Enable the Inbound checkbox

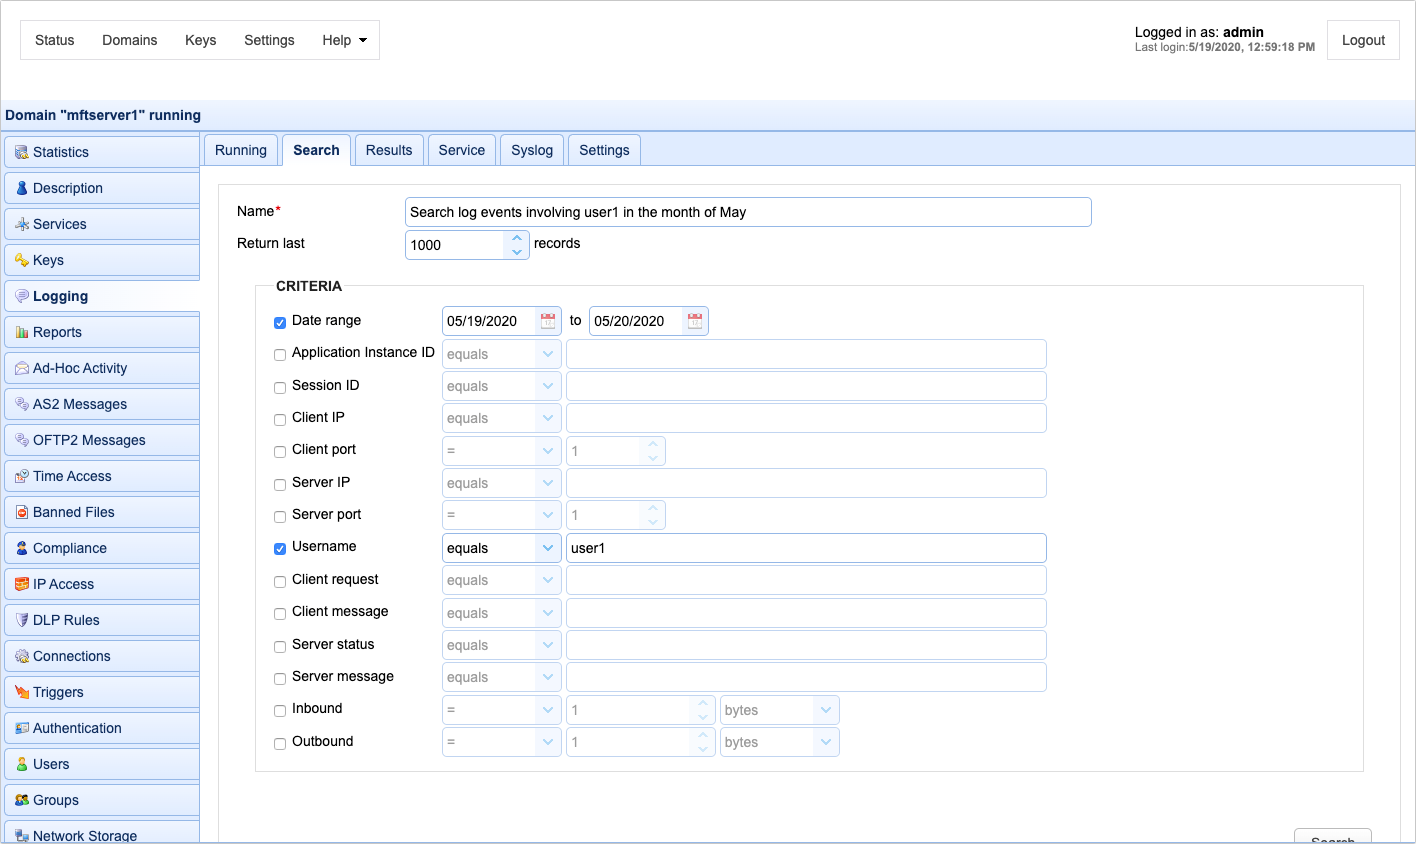(280, 710)
